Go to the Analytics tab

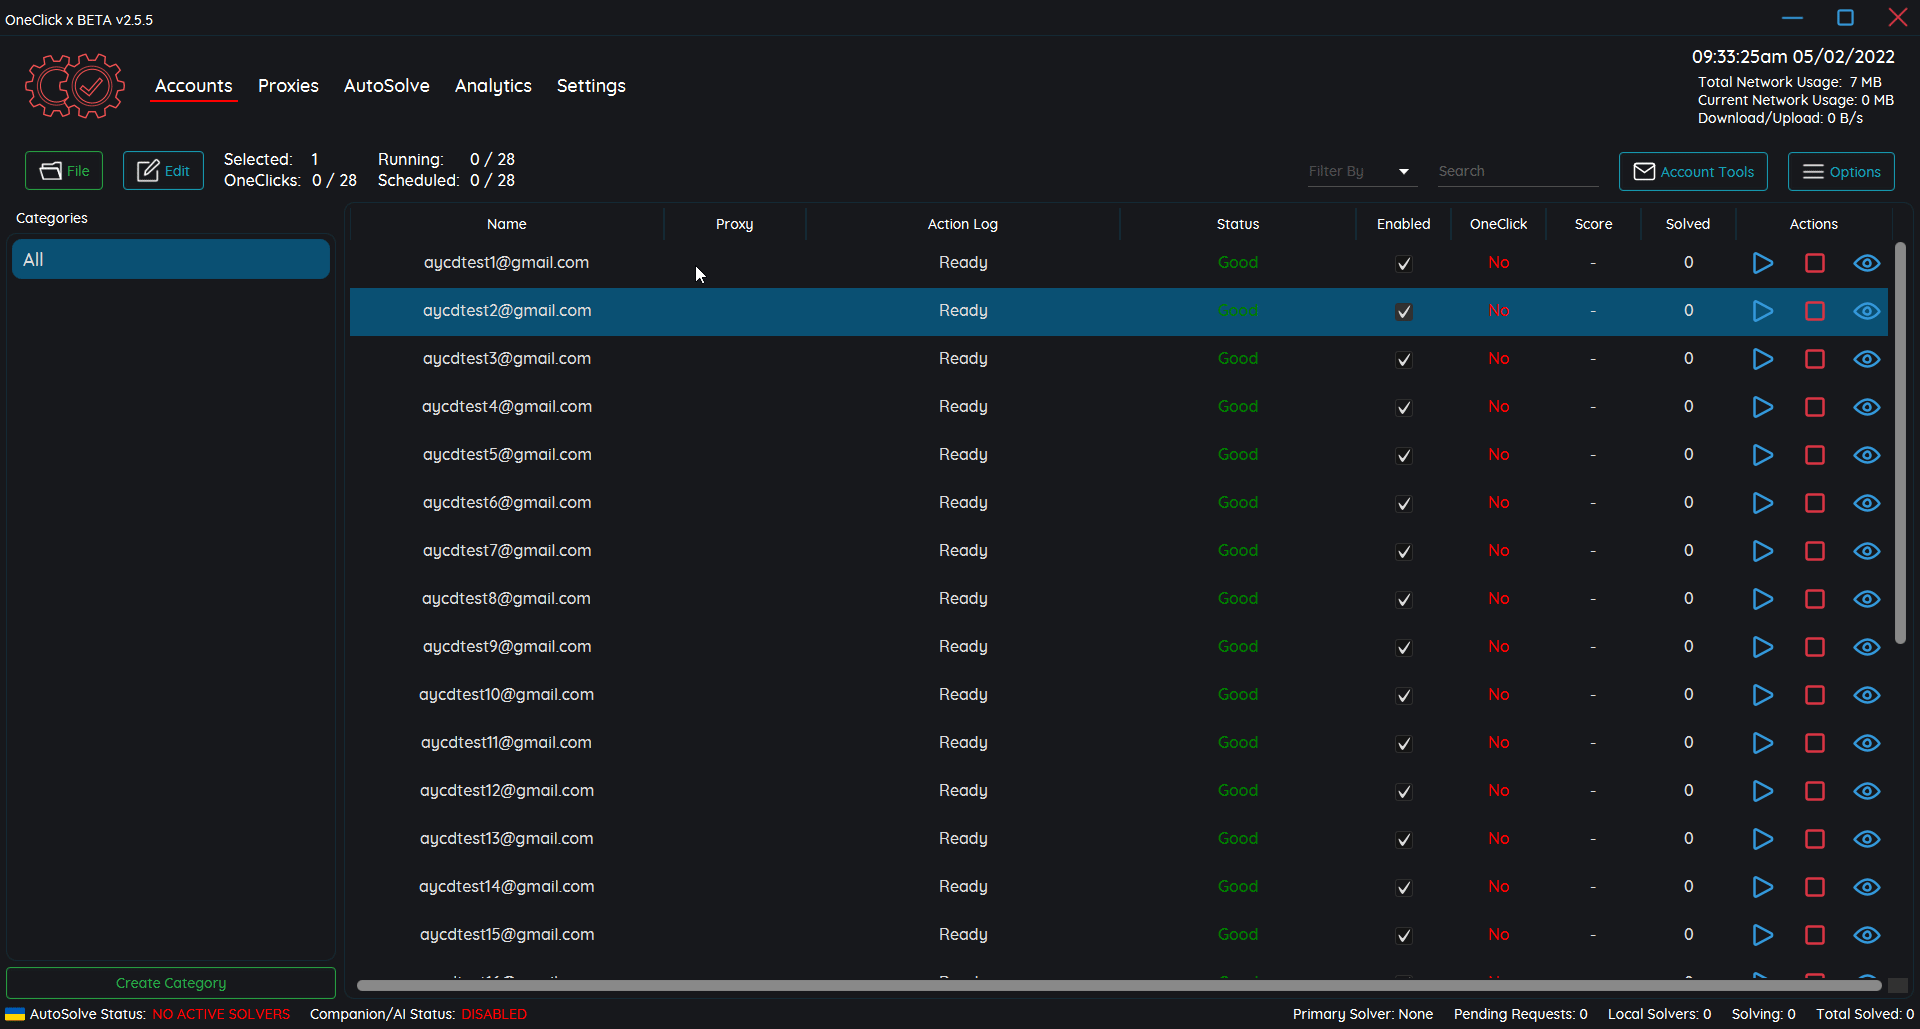pyautogui.click(x=493, y=86)
